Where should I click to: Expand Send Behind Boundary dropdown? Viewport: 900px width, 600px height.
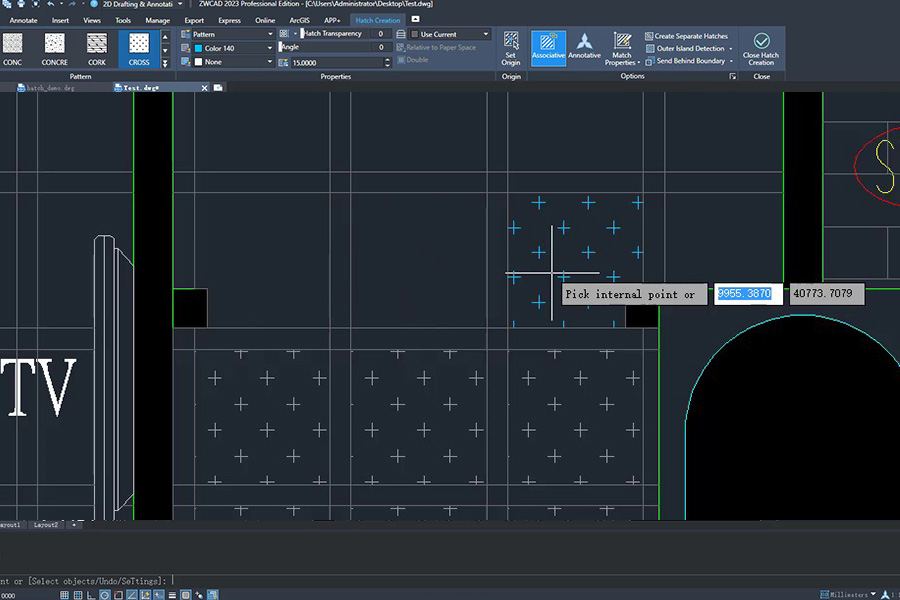[731, 61]
